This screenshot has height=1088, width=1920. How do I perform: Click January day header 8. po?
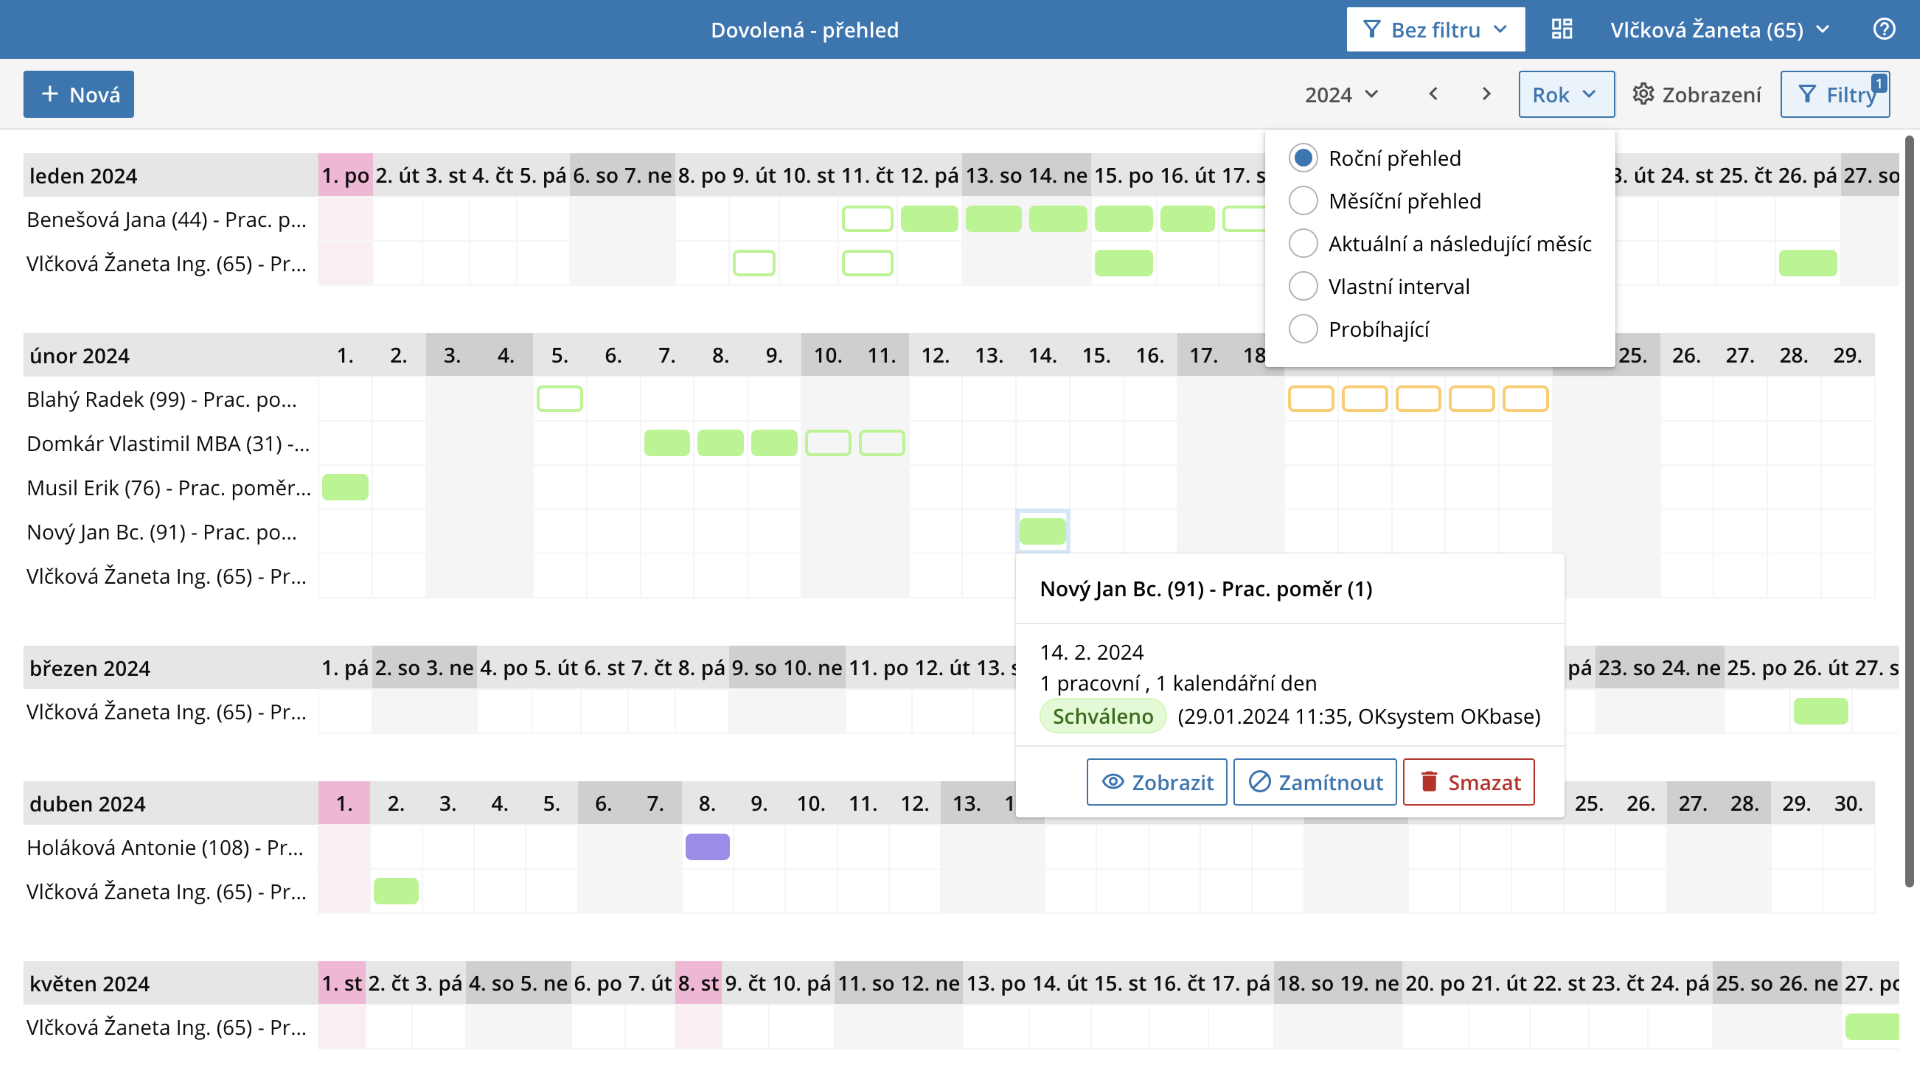[x=702, y=176]
